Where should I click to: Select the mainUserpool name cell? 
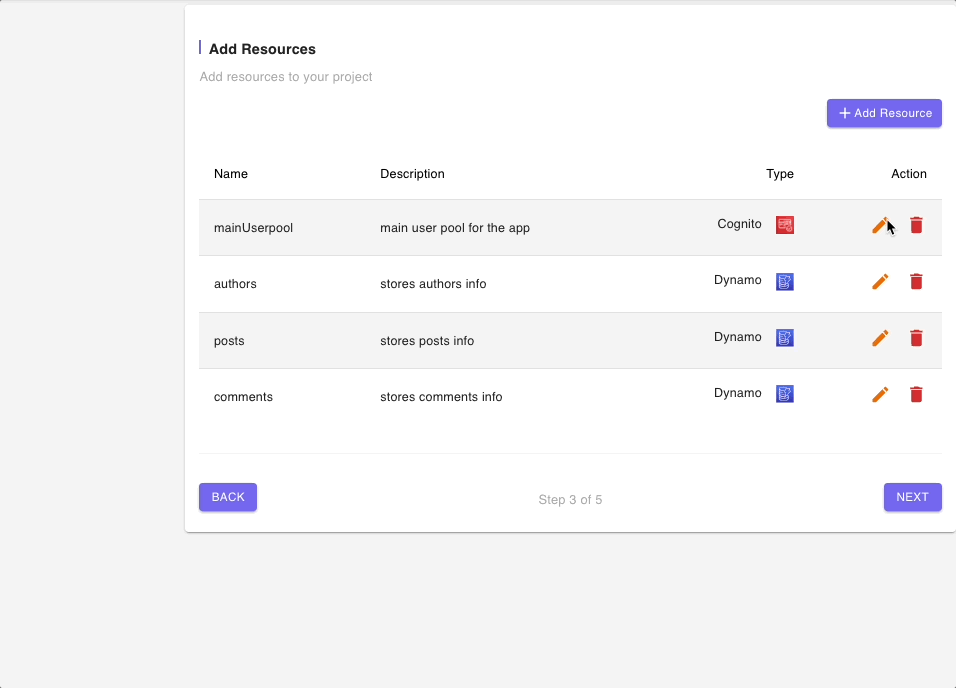point(253,228)
